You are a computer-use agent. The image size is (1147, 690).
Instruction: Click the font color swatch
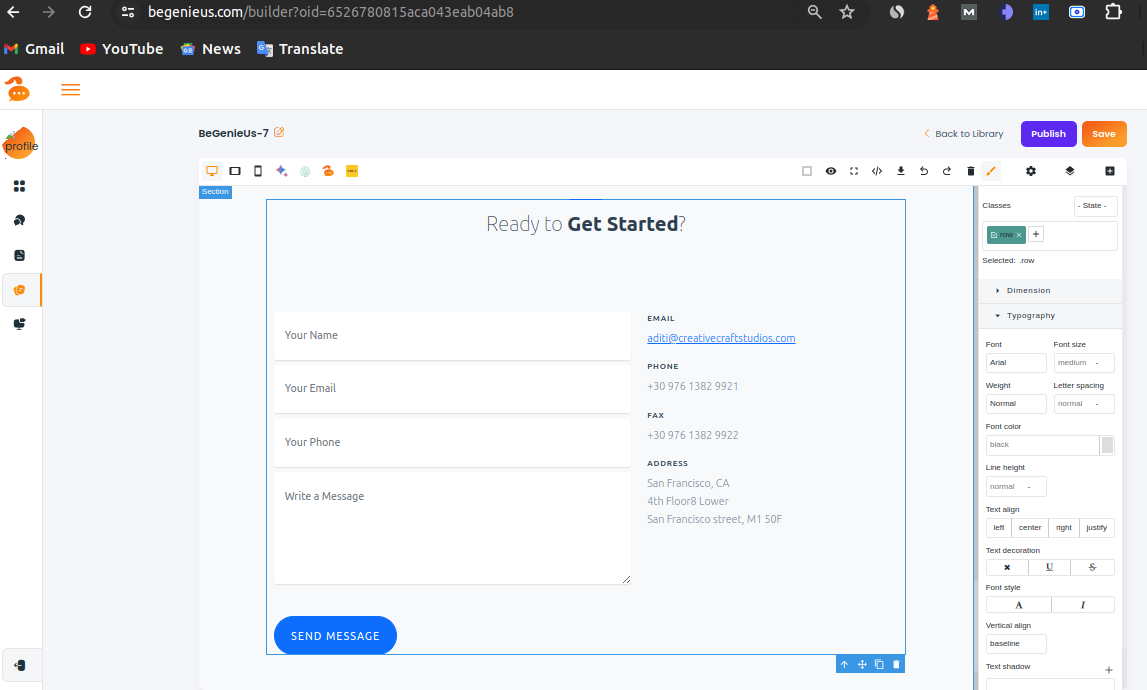click(1107, 445)
